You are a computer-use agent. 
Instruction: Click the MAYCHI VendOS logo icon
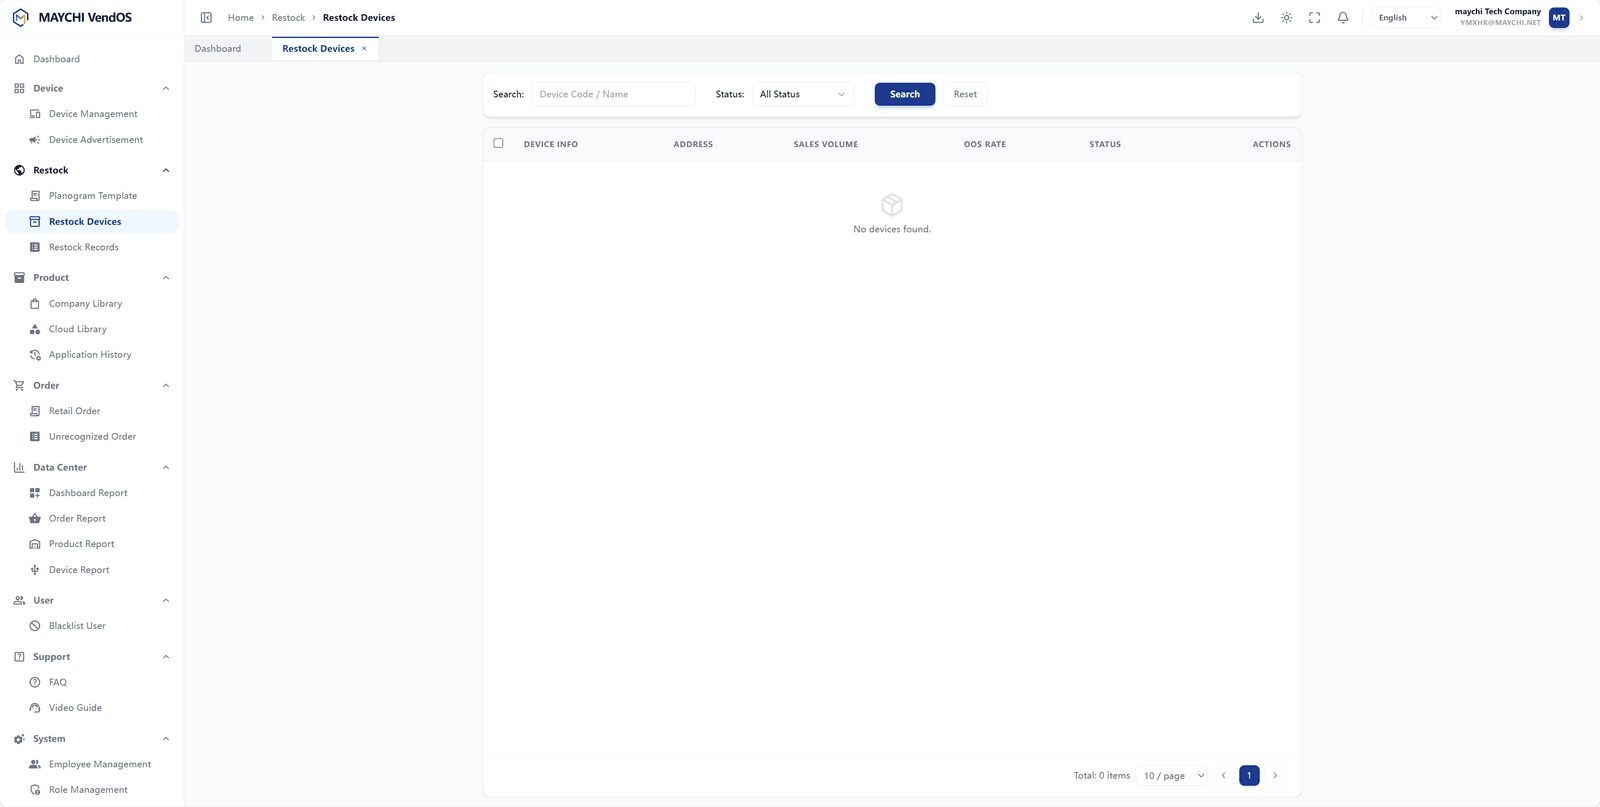pos(20,17)
